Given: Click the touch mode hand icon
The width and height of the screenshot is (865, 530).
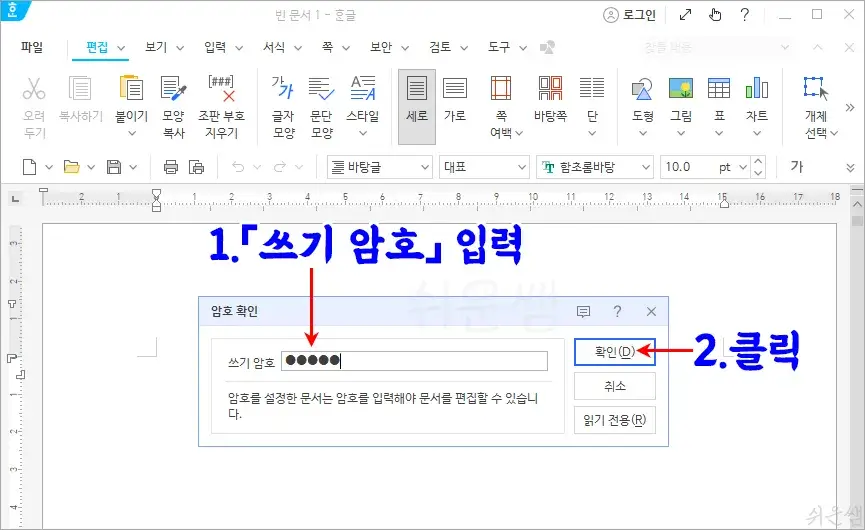Looking at the screenshot, I should [715, 15].
